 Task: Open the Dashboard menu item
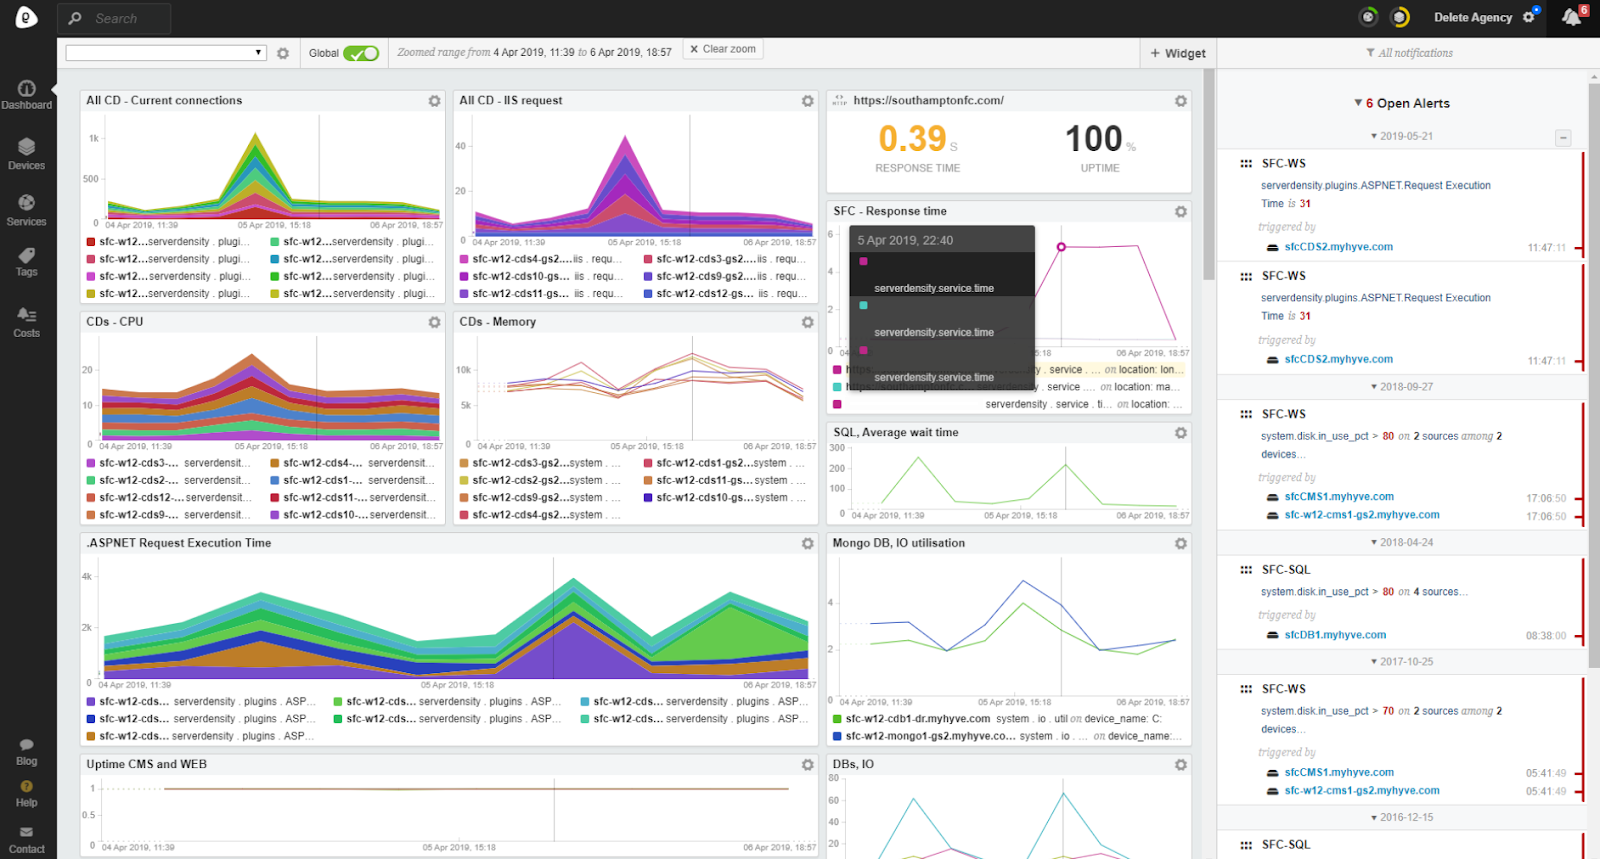[x=26, y=94]
